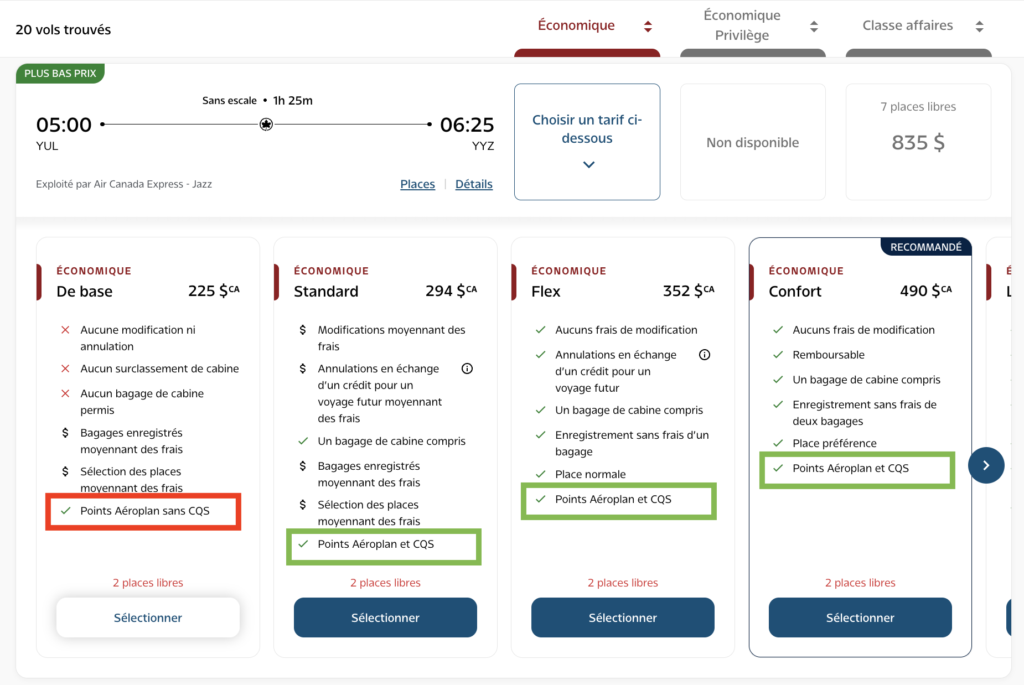Select the Confort fare at 490 $

(x=860, y=618)
